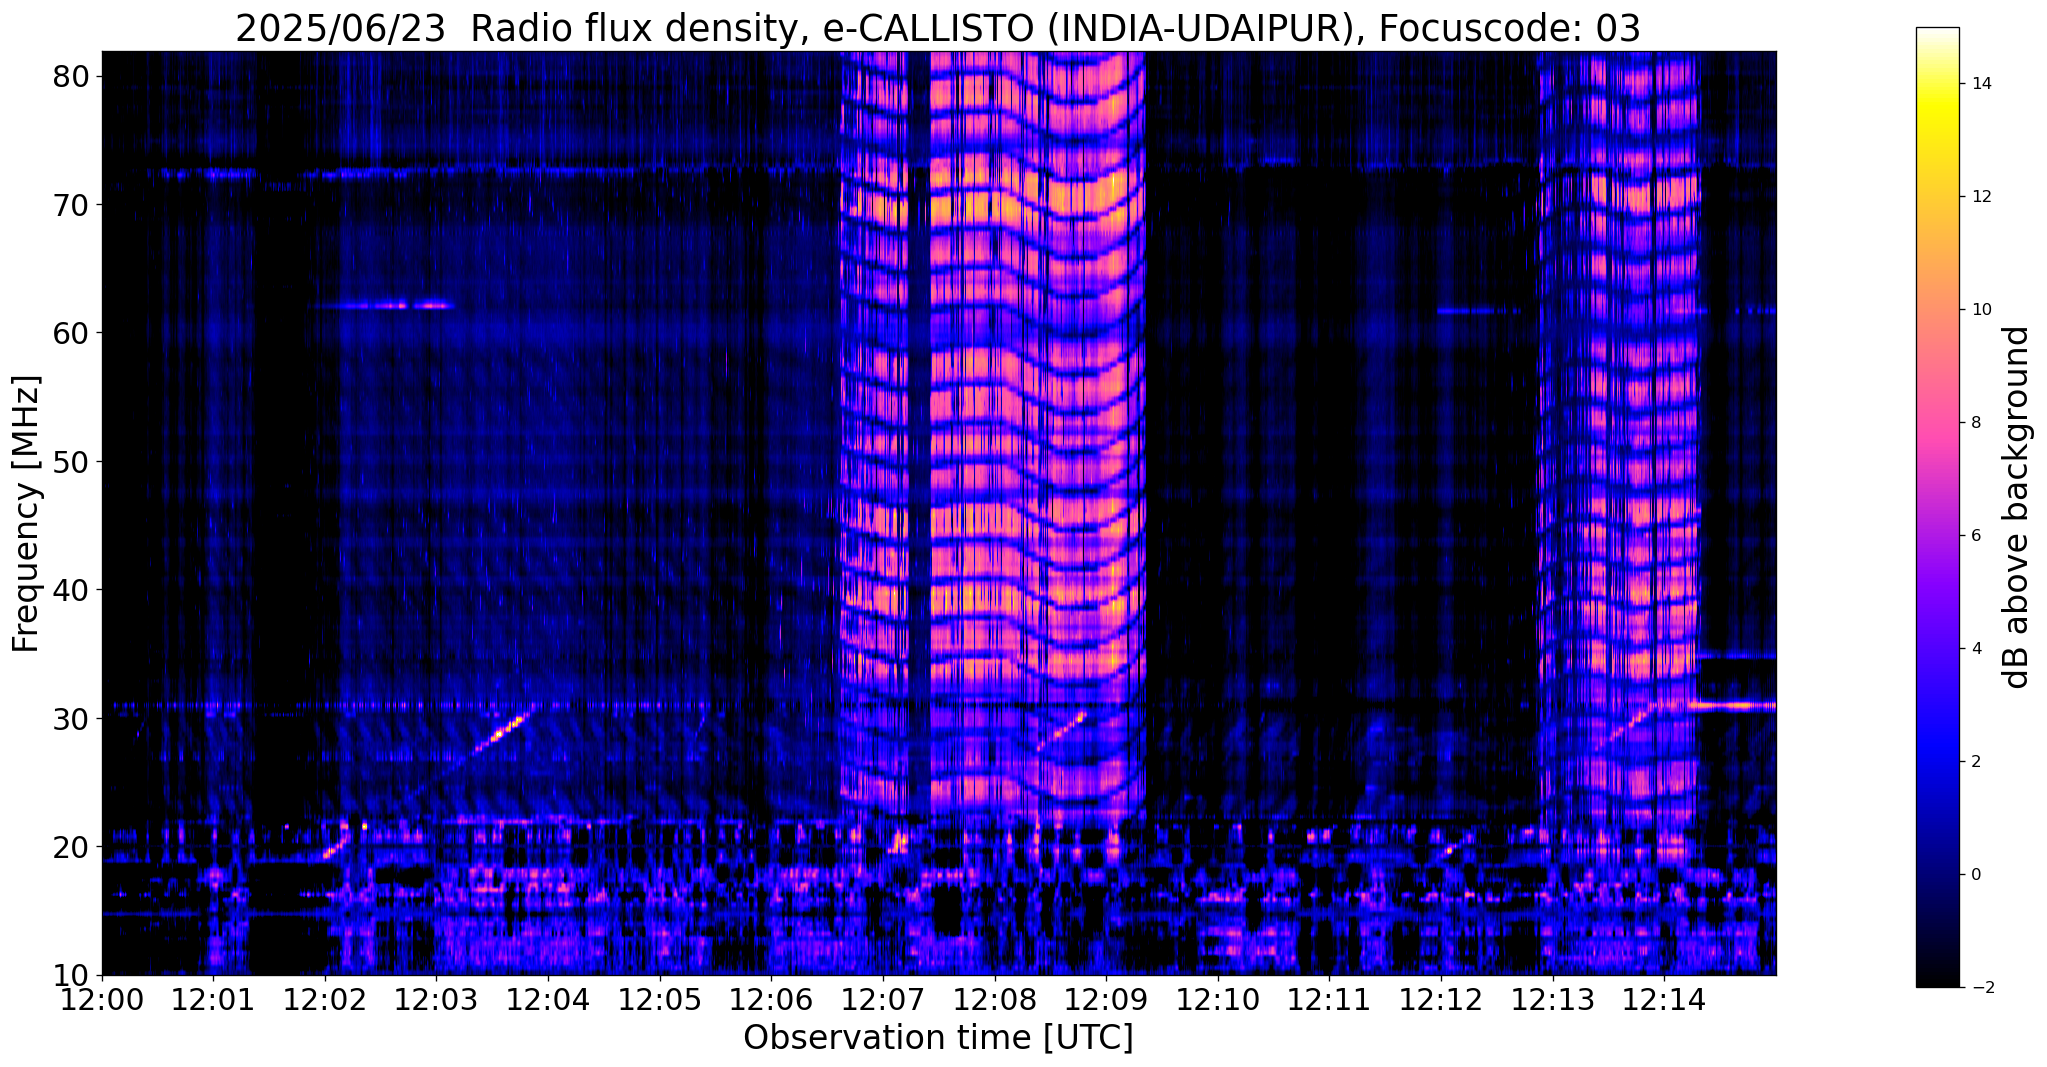2047x1067 pixels.
Task: Click the 70 MHz frequency tick label
Action: (x=71, y=205)
